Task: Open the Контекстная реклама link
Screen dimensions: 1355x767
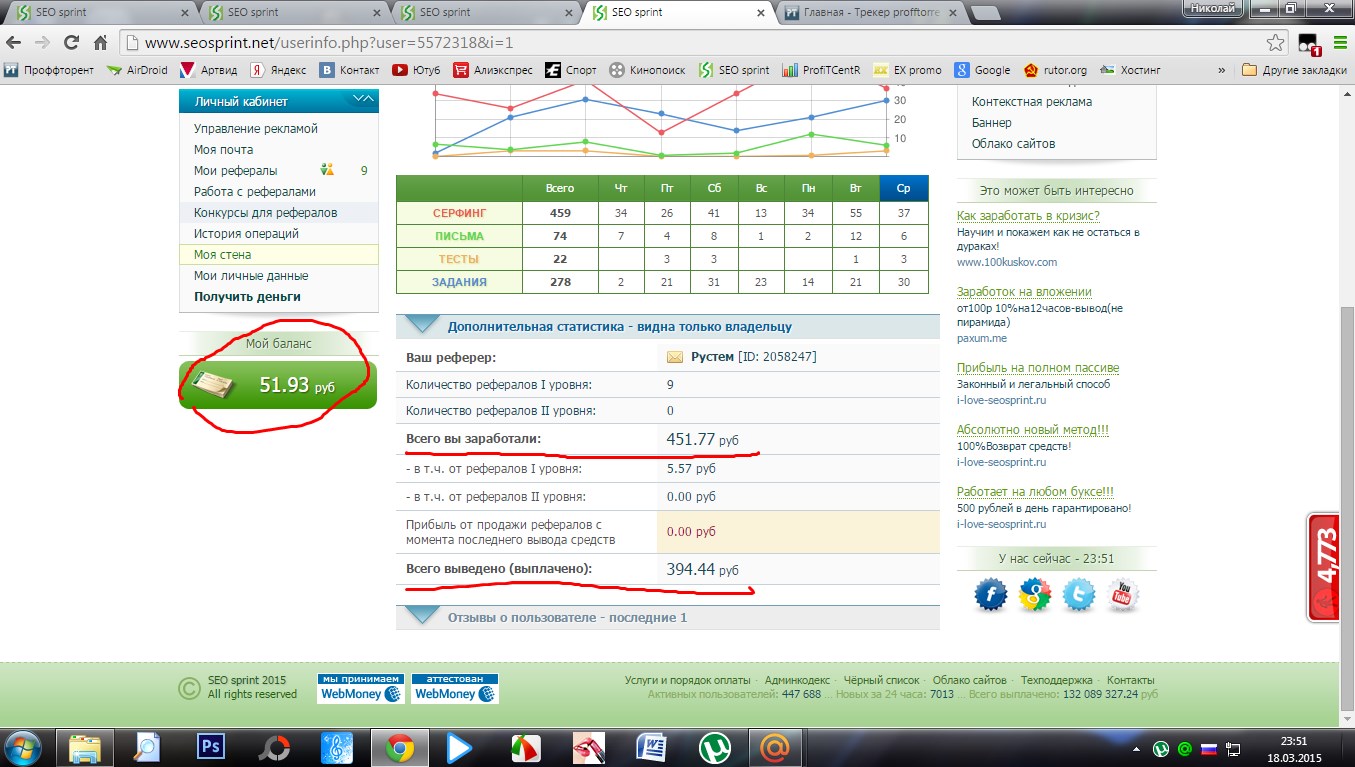Action: pyautogui.click(x=1032, y=101)
